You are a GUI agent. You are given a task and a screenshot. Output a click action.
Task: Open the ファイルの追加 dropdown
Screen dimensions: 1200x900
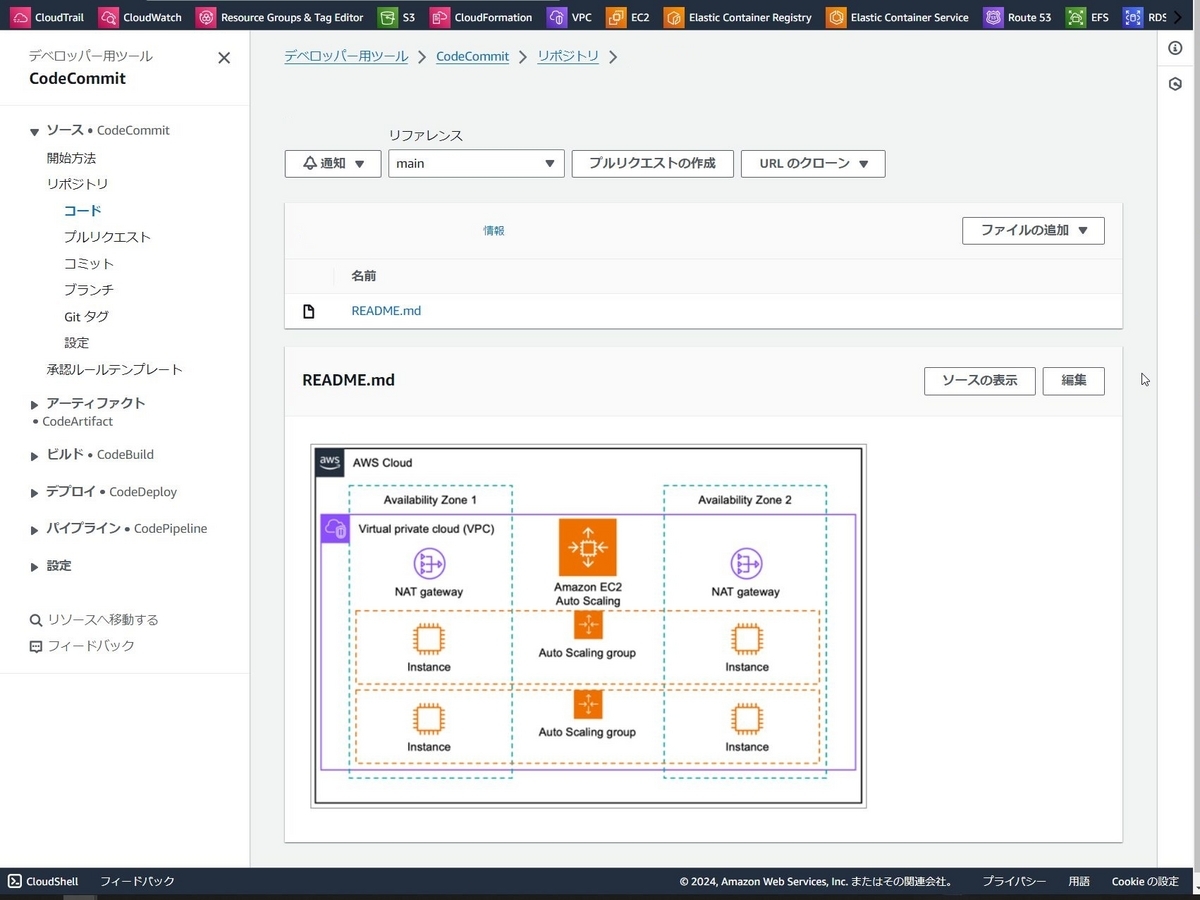click(x=1032, y=230)
